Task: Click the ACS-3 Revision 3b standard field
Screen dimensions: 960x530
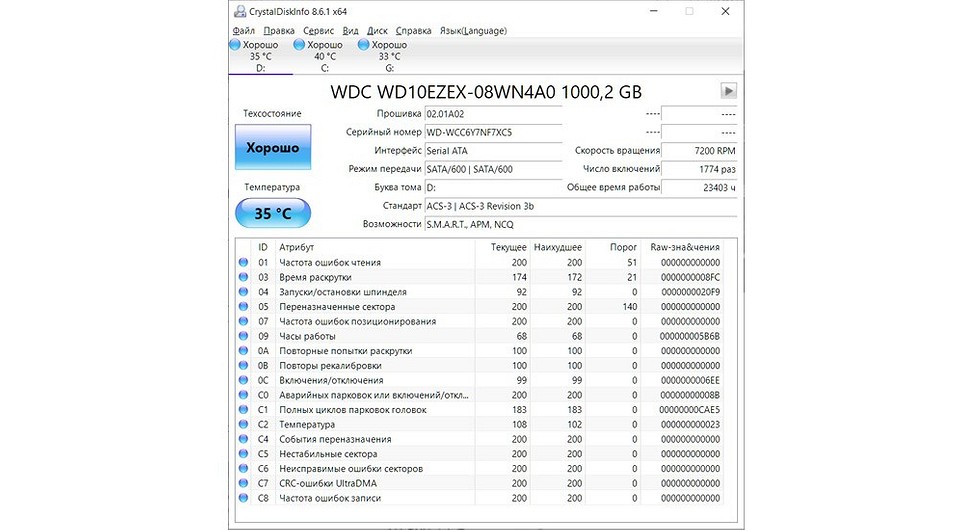Action: coord(580,206)
